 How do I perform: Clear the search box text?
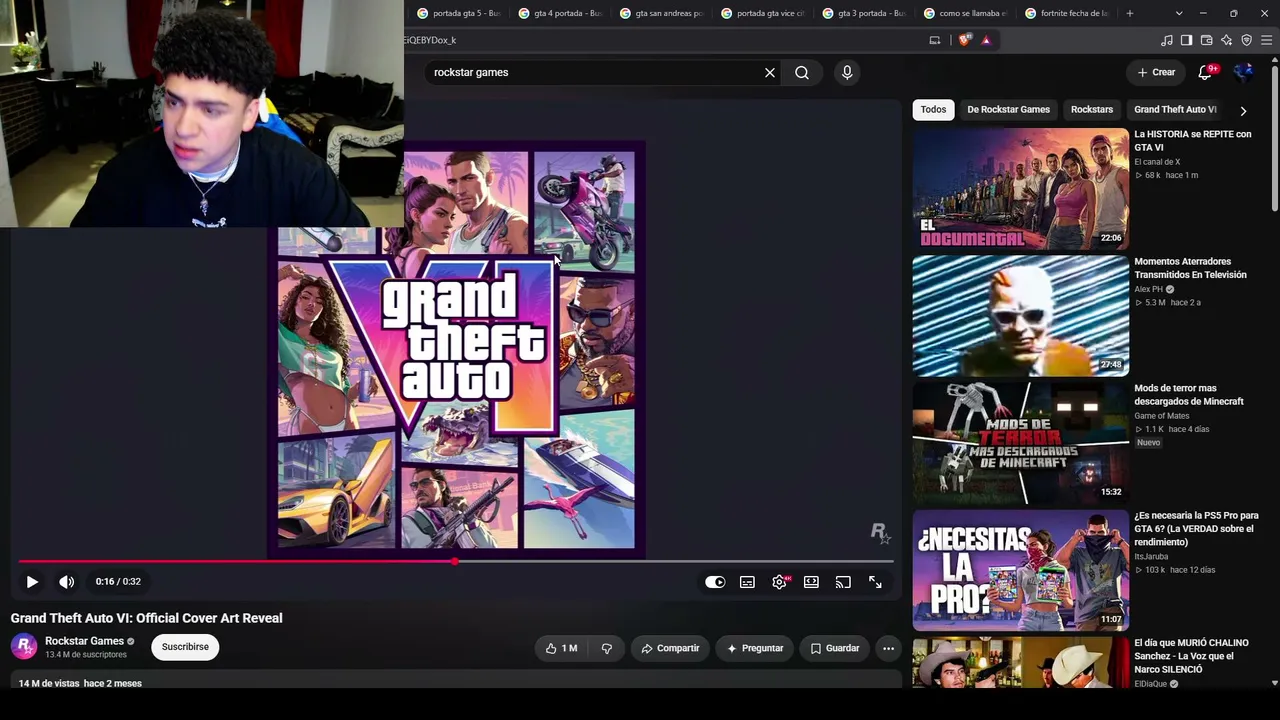770,72
